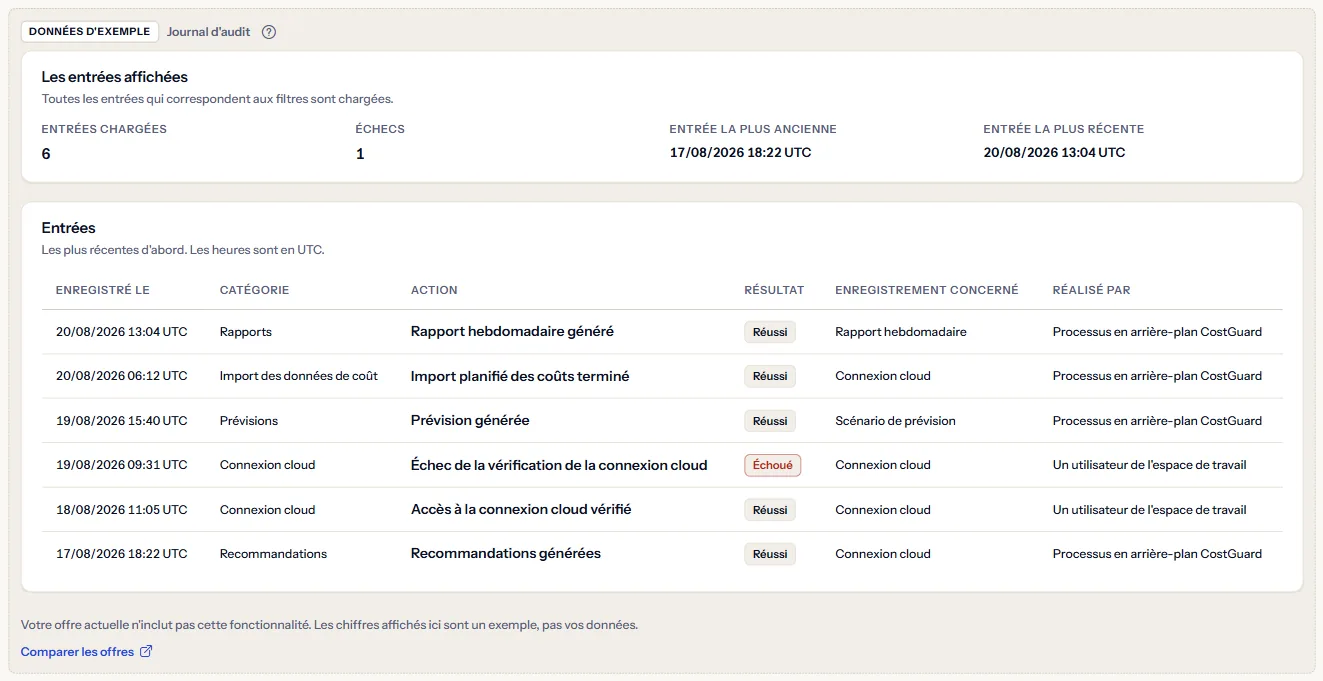The width and height of the screenshot is (1323, 681).
Task: Select the ENTRÉES CHARGÉES value 6
Action: click(x=46, y=154)
